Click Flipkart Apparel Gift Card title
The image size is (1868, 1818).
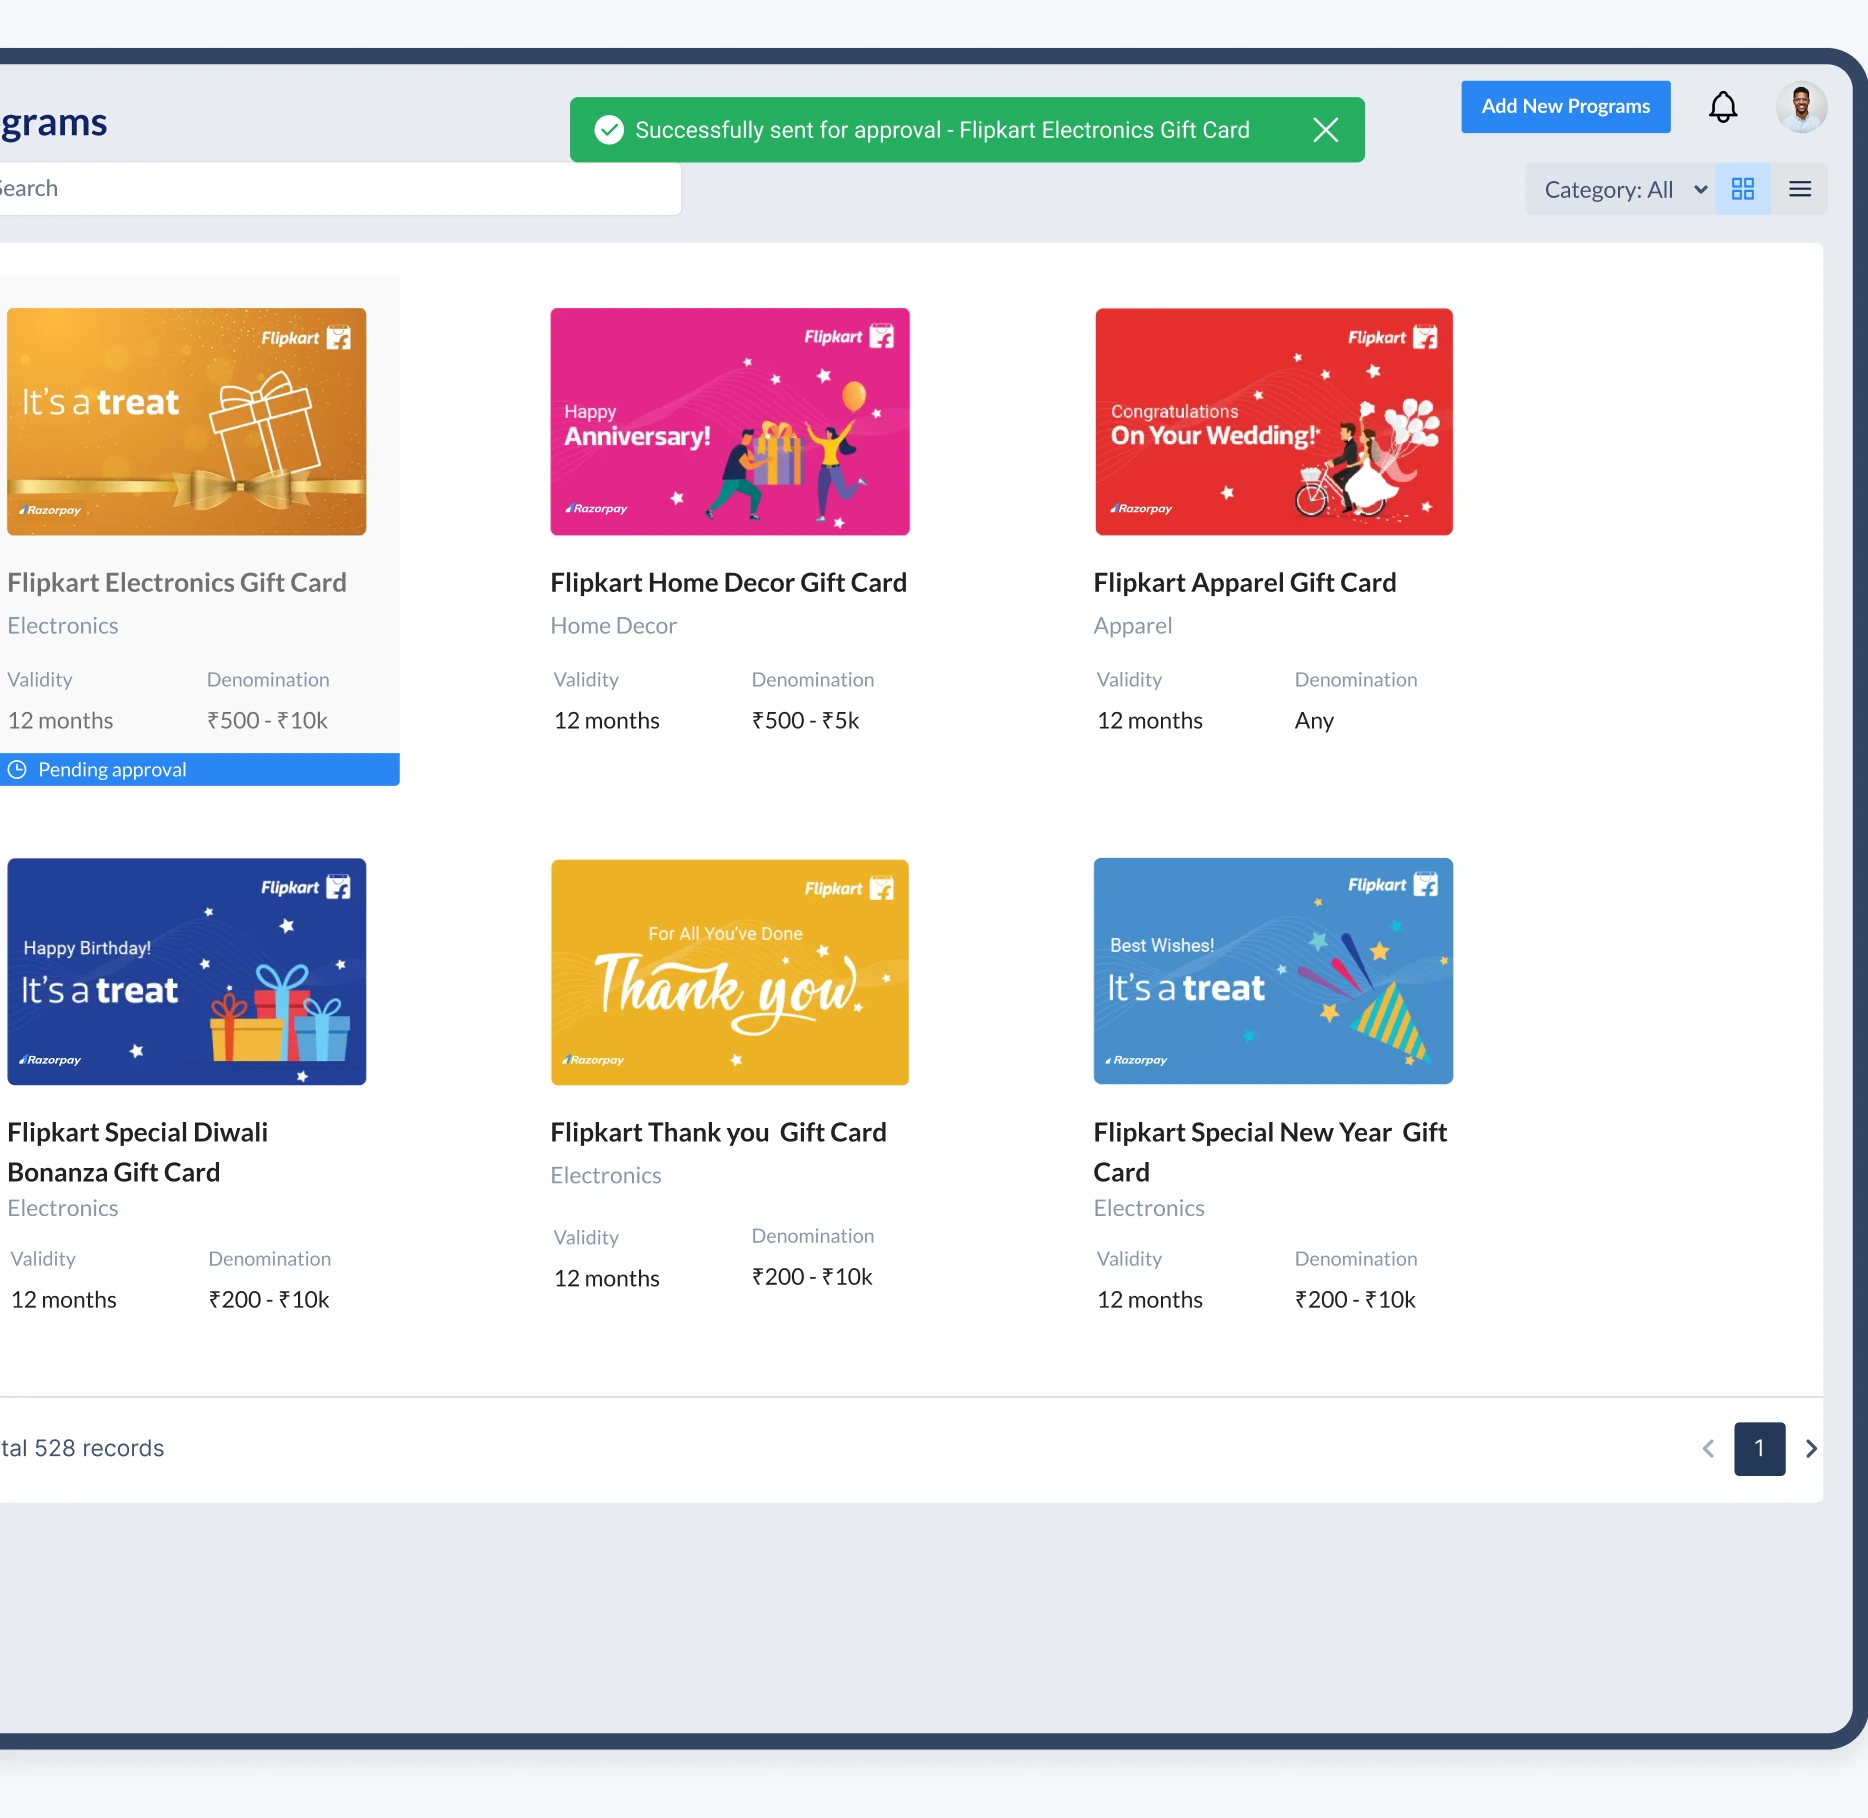[1244, 582]
